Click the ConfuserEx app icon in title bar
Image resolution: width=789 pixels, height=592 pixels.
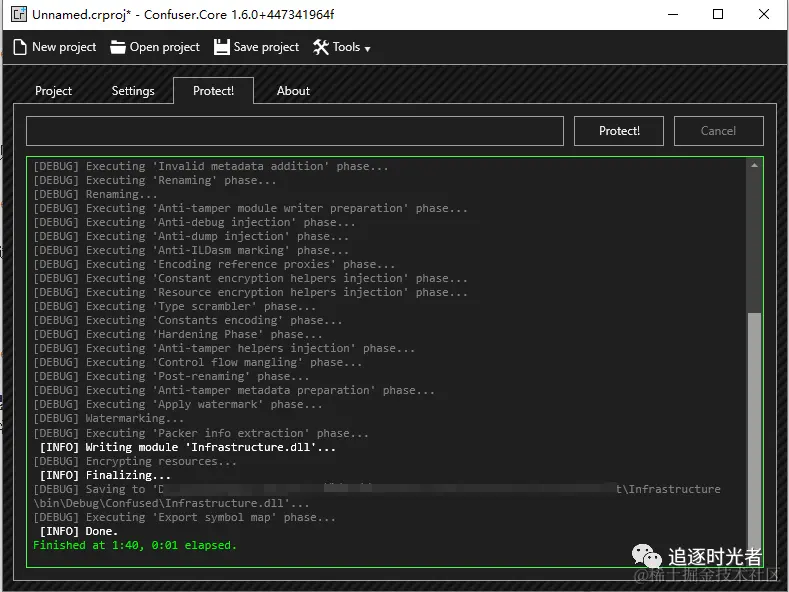(x=19, y=14)
